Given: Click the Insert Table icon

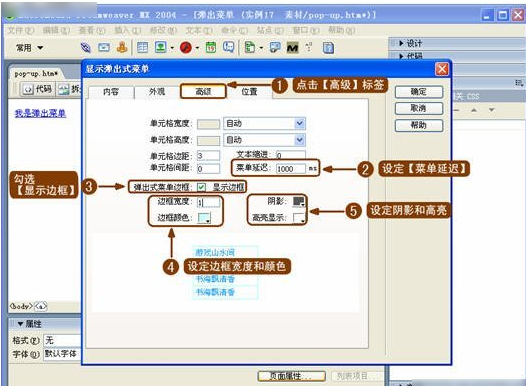Looking at the screenshot, I should (143, 48).
